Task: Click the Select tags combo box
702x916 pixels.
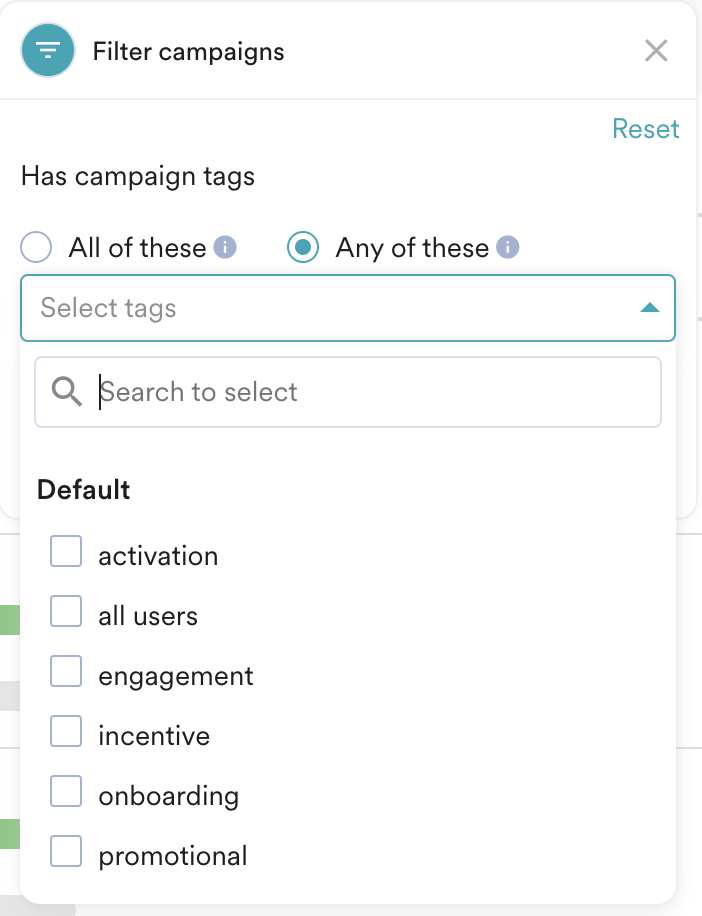Action: click(x=330, y=308)
